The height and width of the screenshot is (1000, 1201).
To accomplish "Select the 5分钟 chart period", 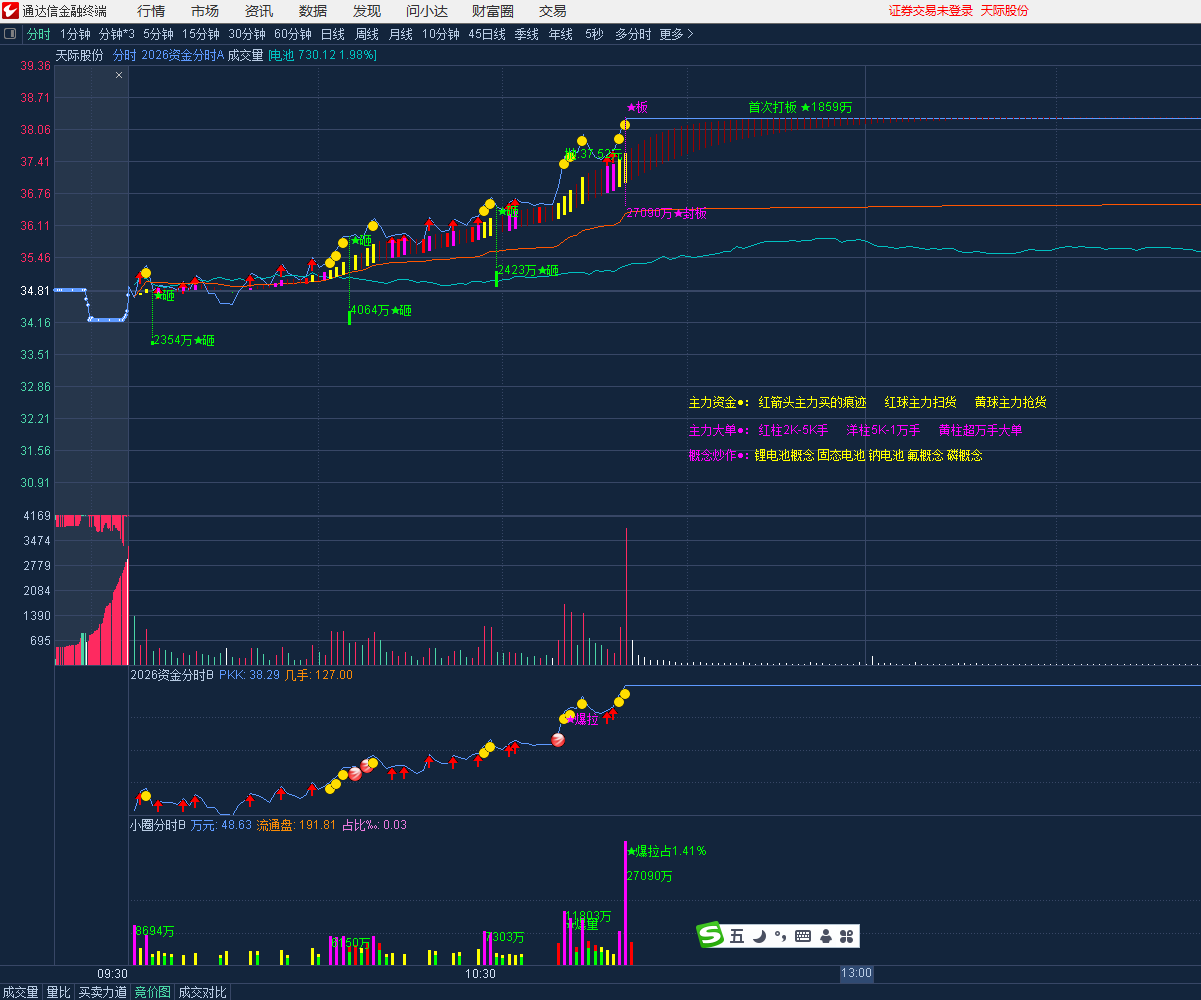I will (x=158, y=34).
